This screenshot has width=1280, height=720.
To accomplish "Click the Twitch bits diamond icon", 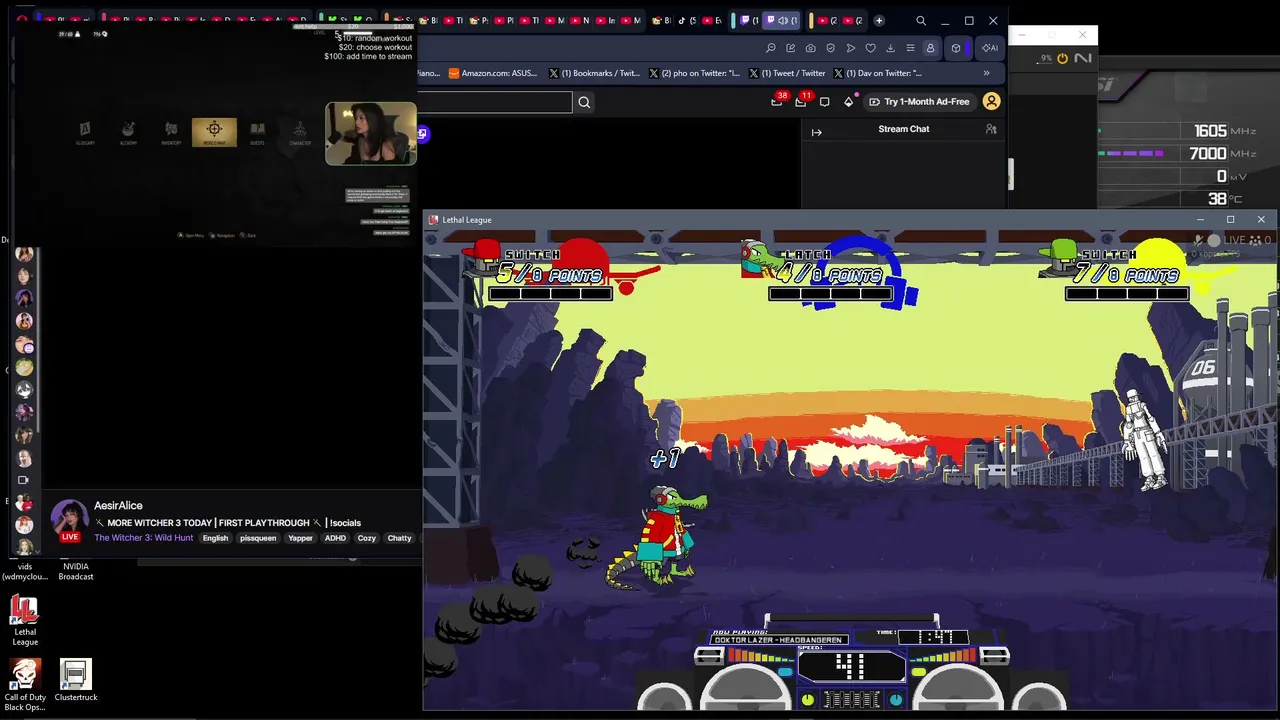I will tap(849, 101).
